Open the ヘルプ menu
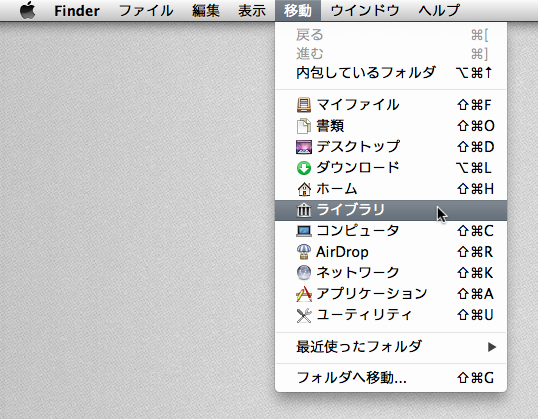Image resolution: width=538 pixels, height=419 pixels. (x=439, y=11)
